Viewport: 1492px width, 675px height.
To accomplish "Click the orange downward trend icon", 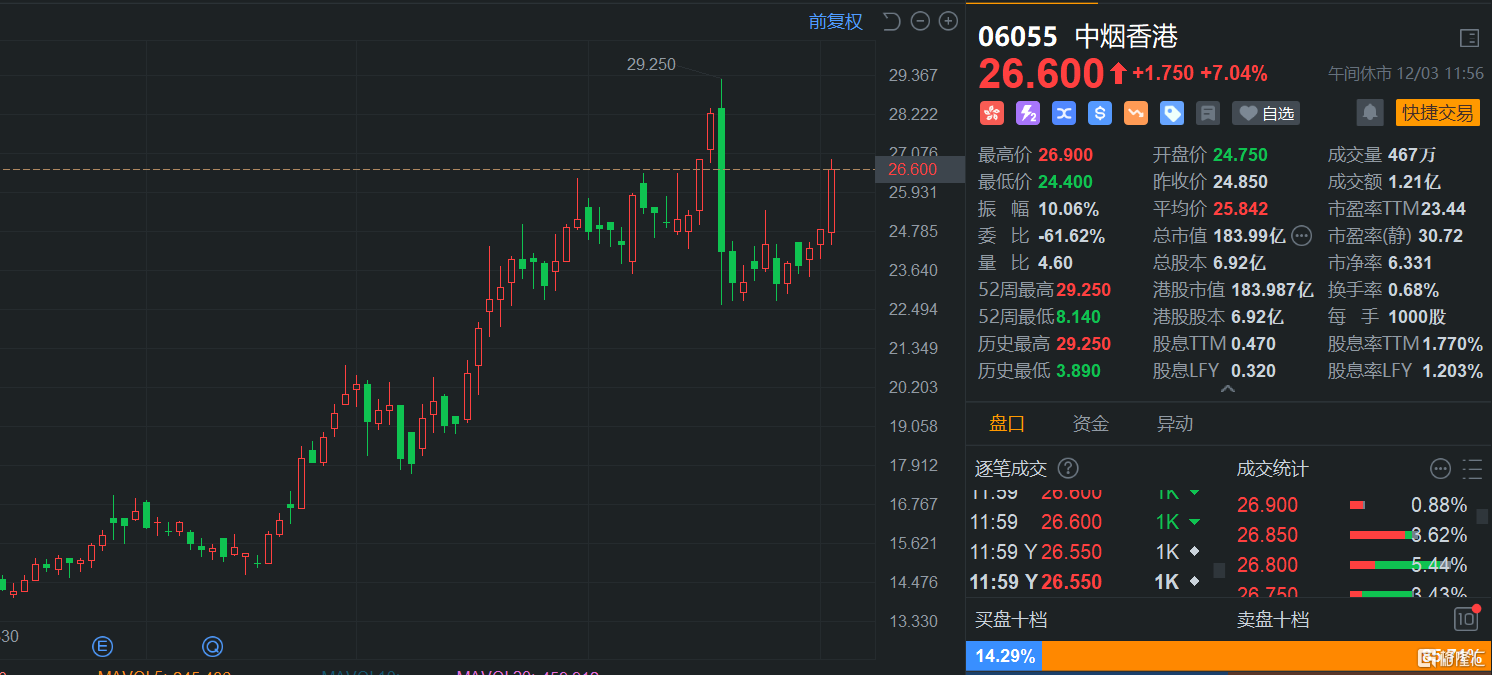I will pos(1136,113).
